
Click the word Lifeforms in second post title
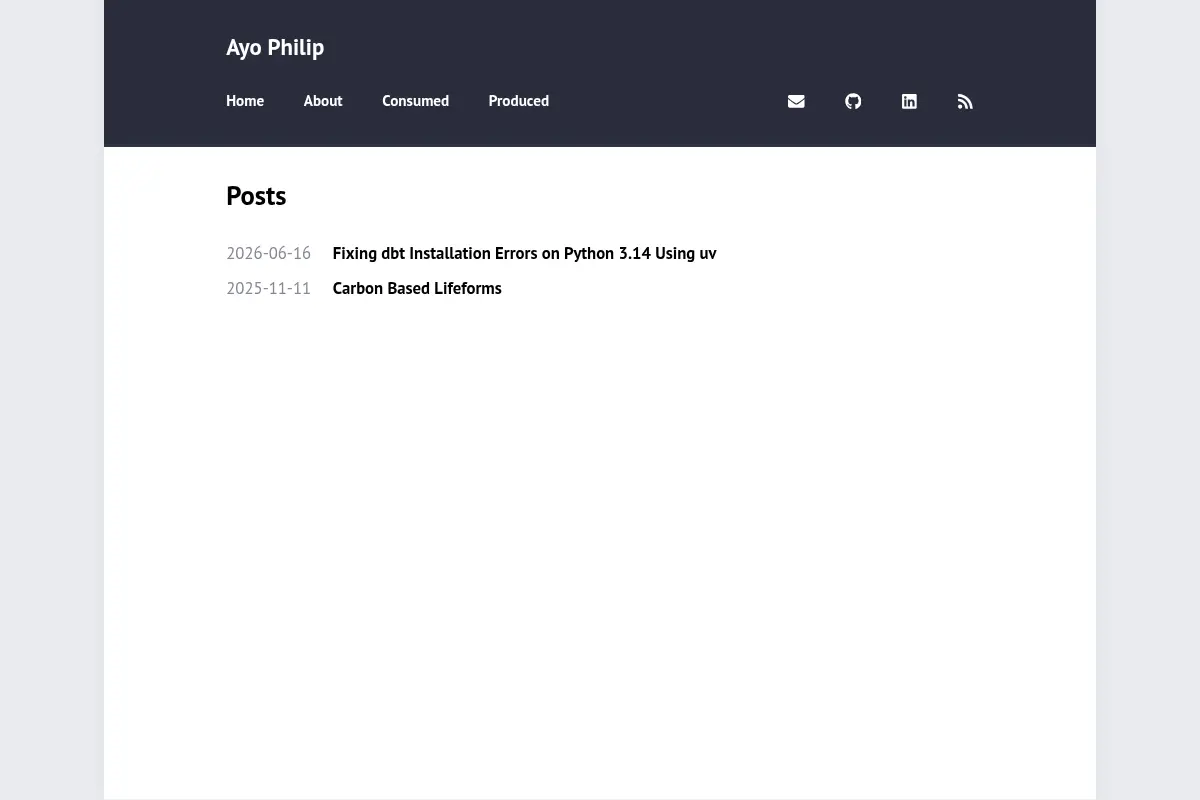pyautogui.click(x=468, y=288)
